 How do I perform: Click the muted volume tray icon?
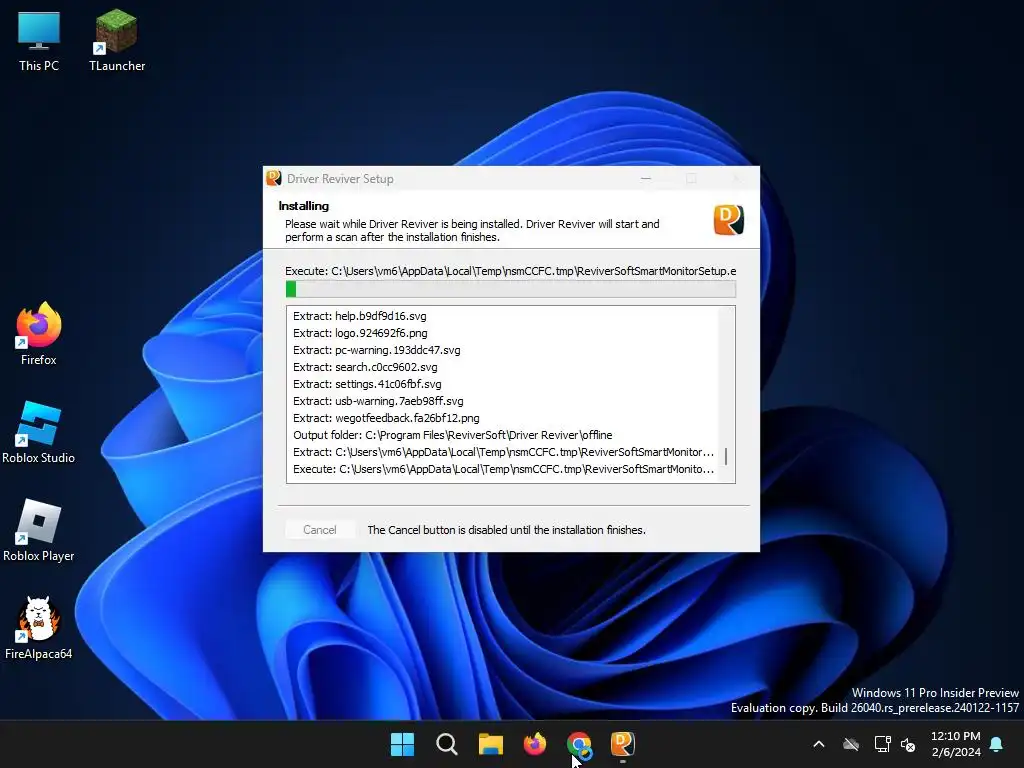tap(908, 744)
